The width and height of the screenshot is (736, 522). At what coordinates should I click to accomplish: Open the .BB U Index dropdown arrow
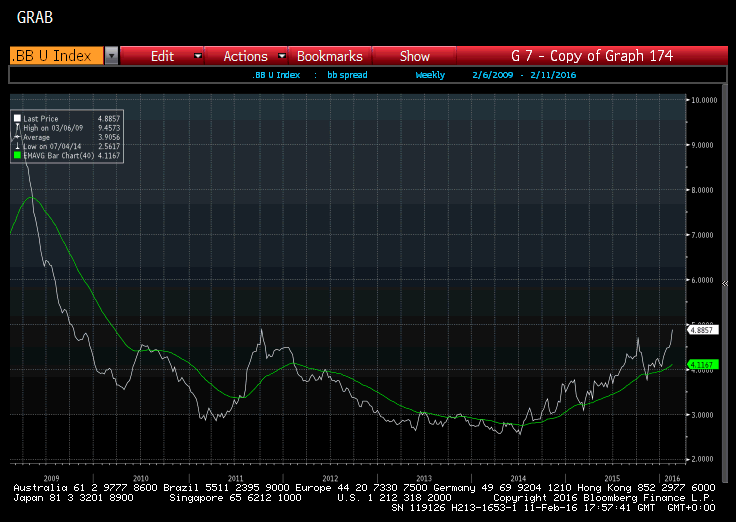pos(111,57)
